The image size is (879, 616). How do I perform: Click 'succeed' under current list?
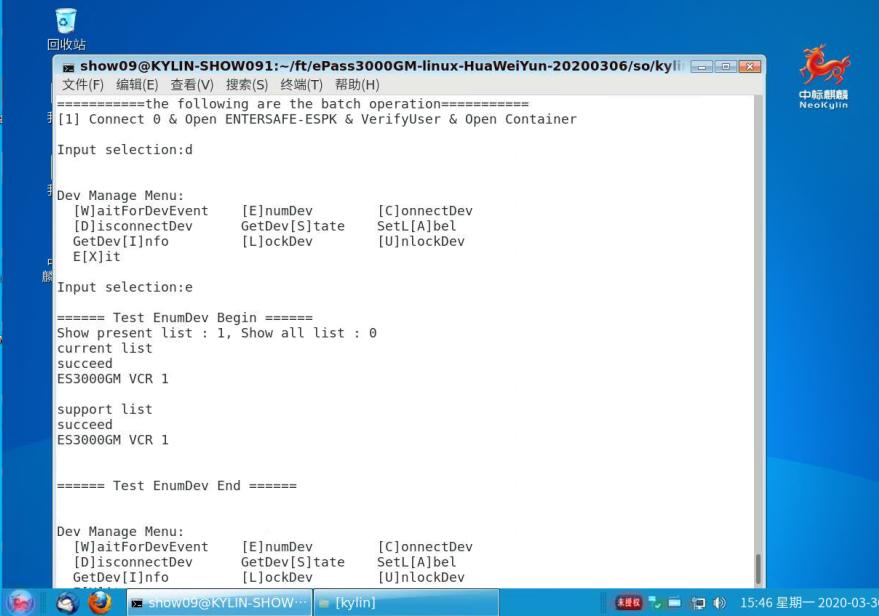[x=85, y=364]
